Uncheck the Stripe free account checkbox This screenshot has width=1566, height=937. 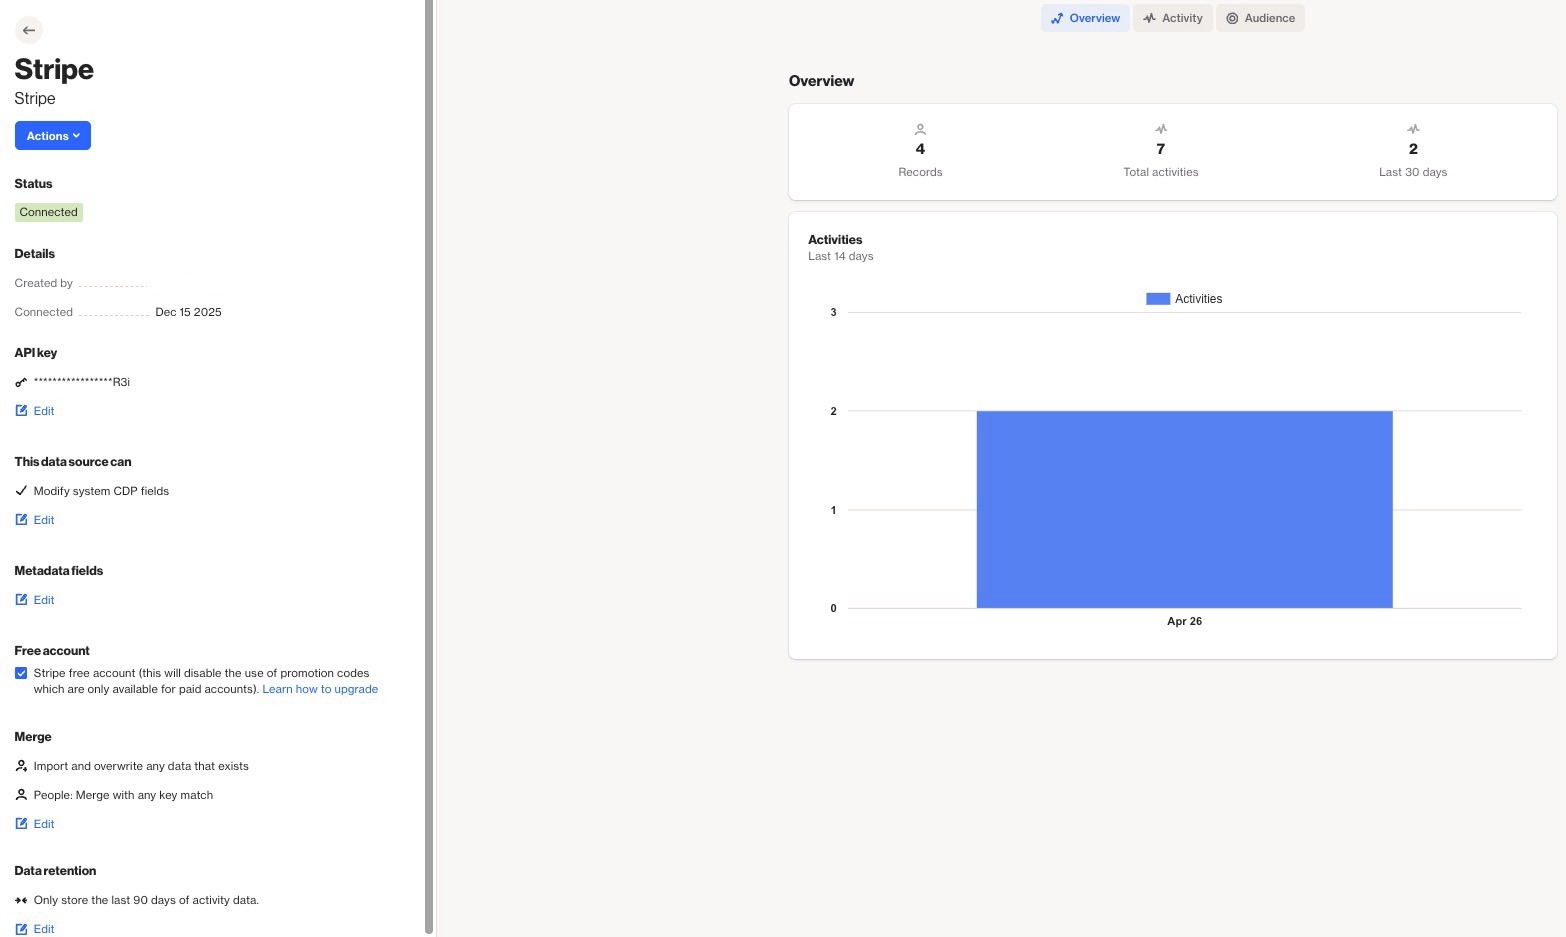pyautogui.click(x=21, y=673)
